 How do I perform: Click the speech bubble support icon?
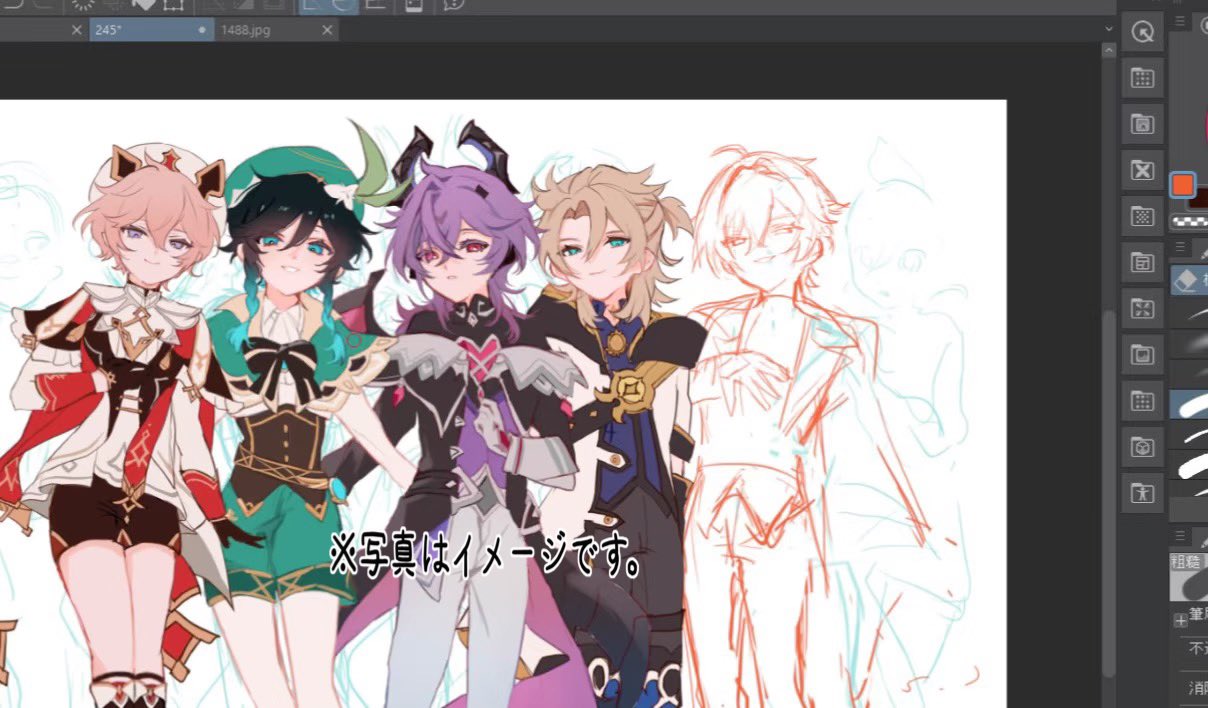(x=455, y=4)
